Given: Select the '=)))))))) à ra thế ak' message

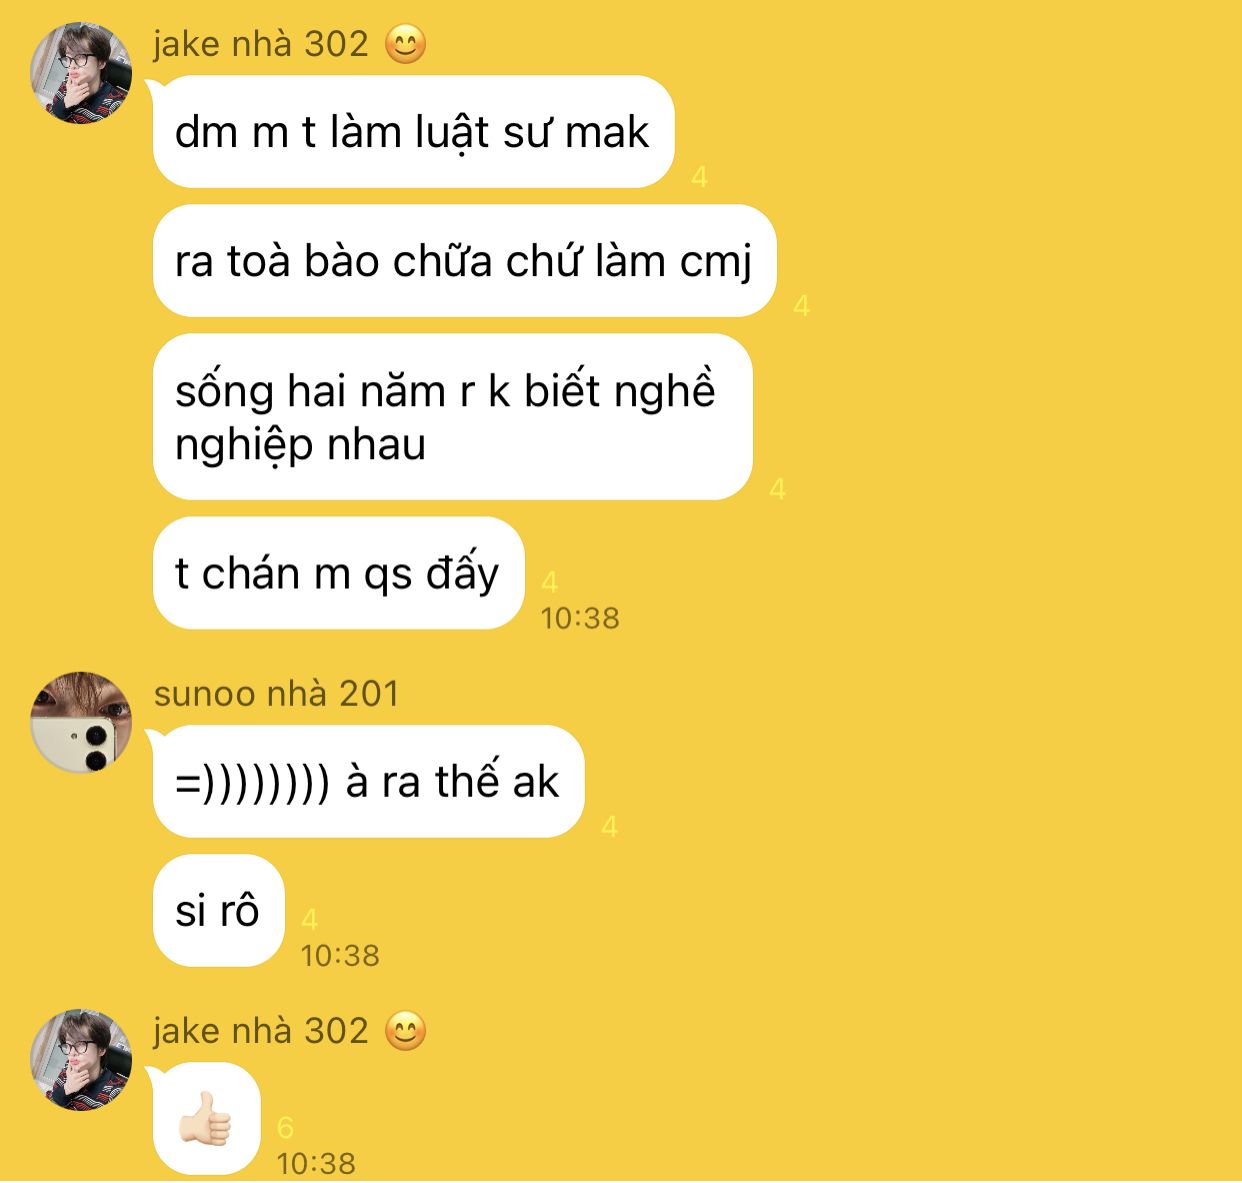Looking at the screenshot, I should pos(368,781).
